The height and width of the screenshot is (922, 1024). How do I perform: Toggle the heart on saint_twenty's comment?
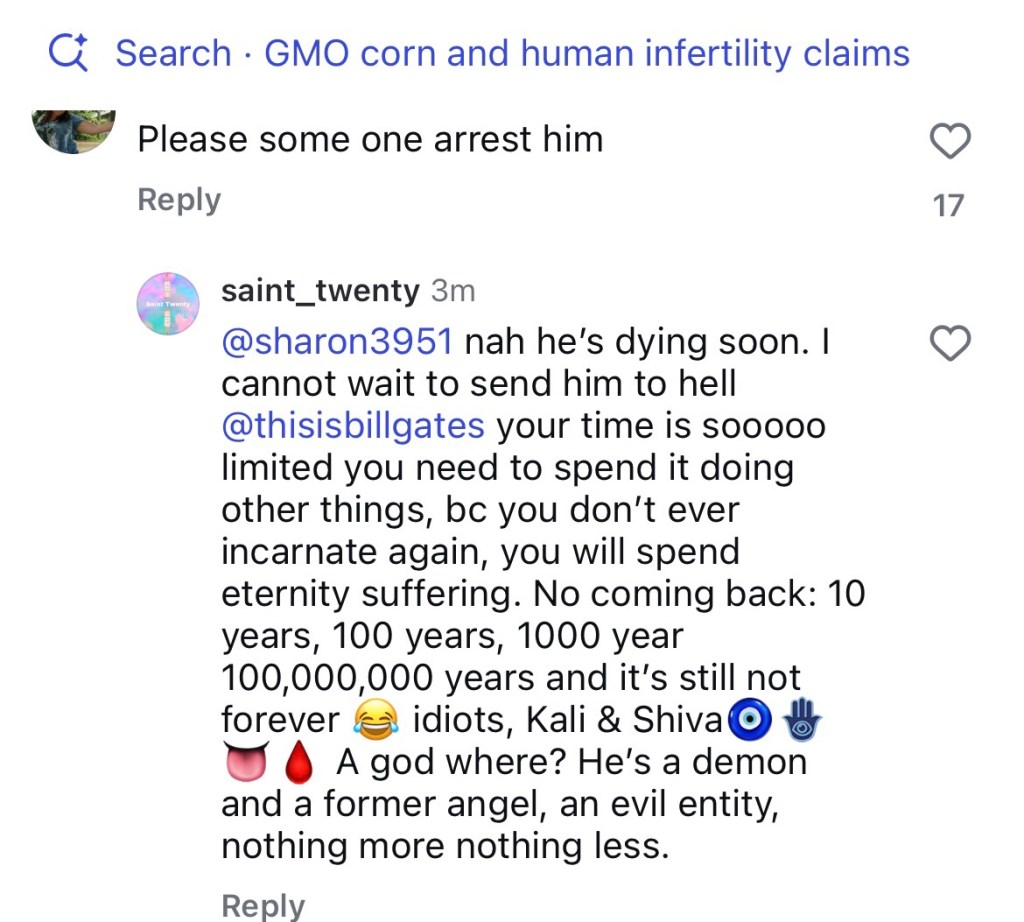coord(949,344)
